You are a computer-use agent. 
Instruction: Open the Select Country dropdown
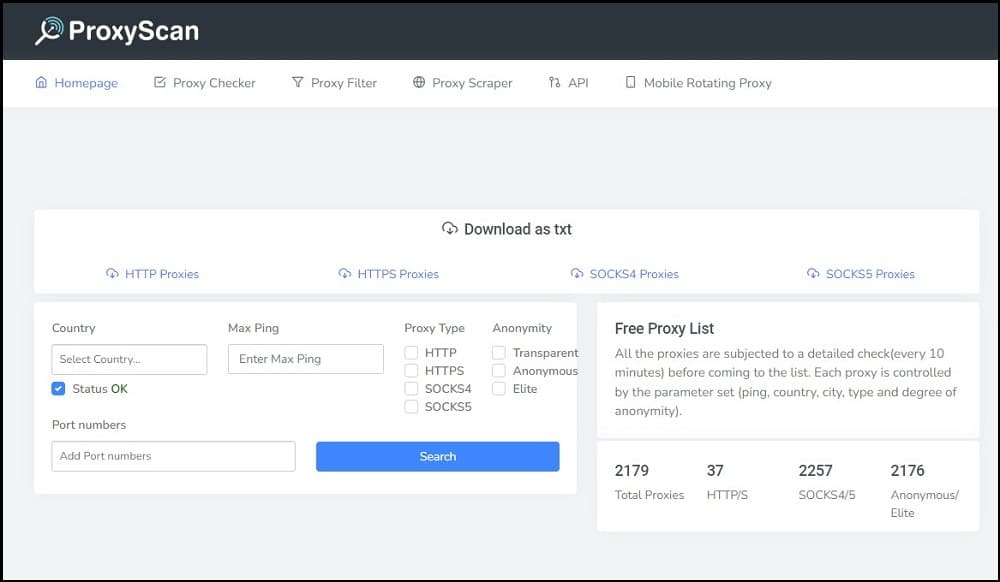coord(129,359)
